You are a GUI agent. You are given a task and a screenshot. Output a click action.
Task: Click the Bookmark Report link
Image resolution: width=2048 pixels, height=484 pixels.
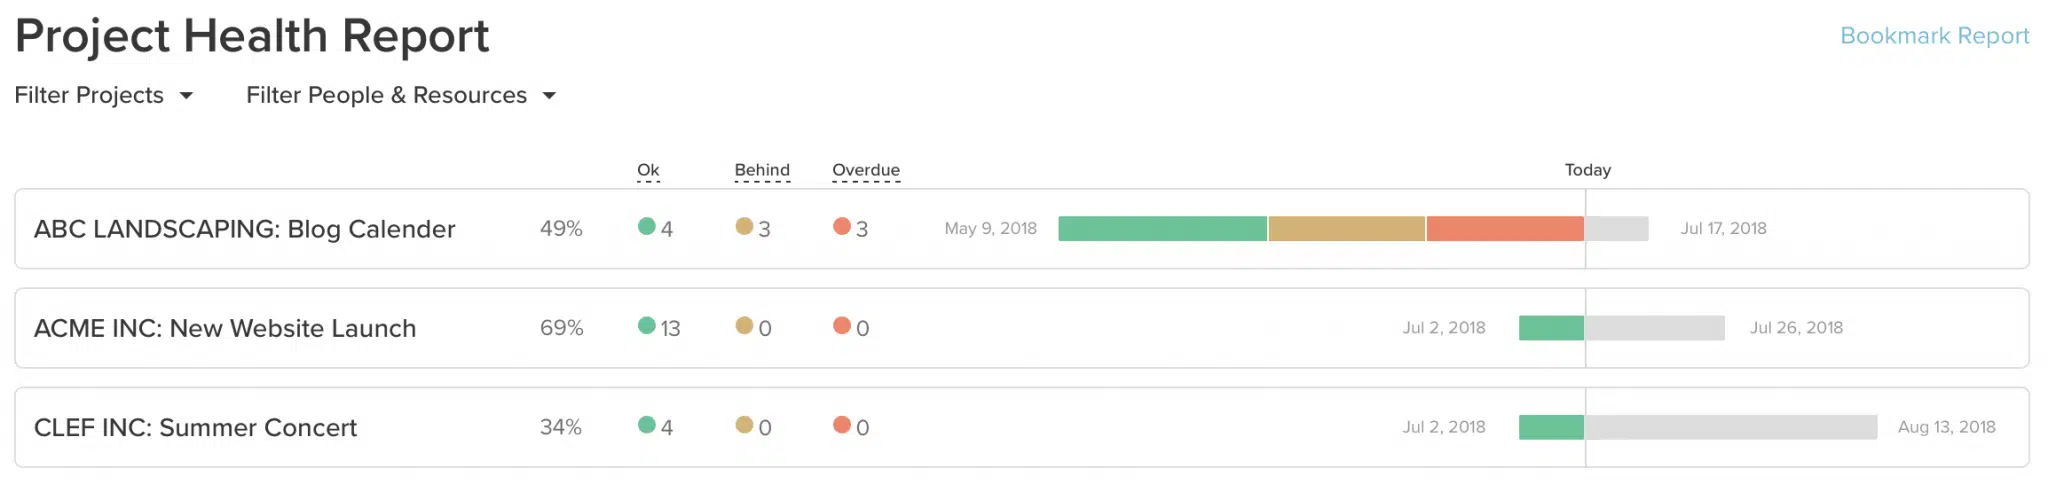1934,36
